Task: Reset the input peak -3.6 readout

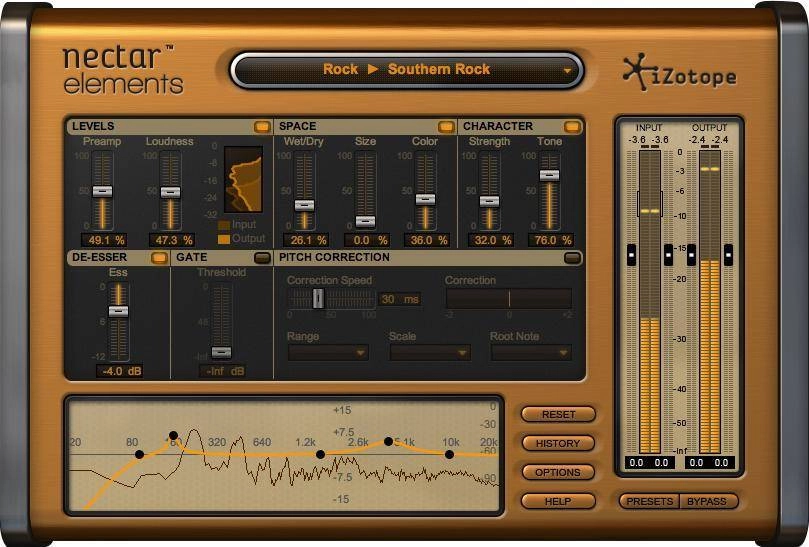Action: pyautogui.click(x=649, y=140)
